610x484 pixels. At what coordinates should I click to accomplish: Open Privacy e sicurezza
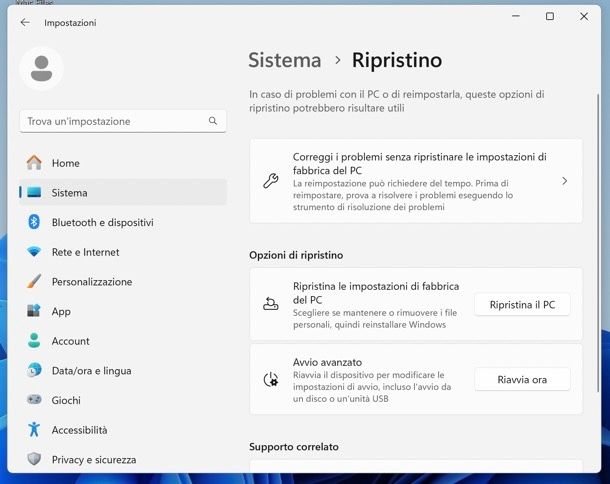(x=123, y=459)
